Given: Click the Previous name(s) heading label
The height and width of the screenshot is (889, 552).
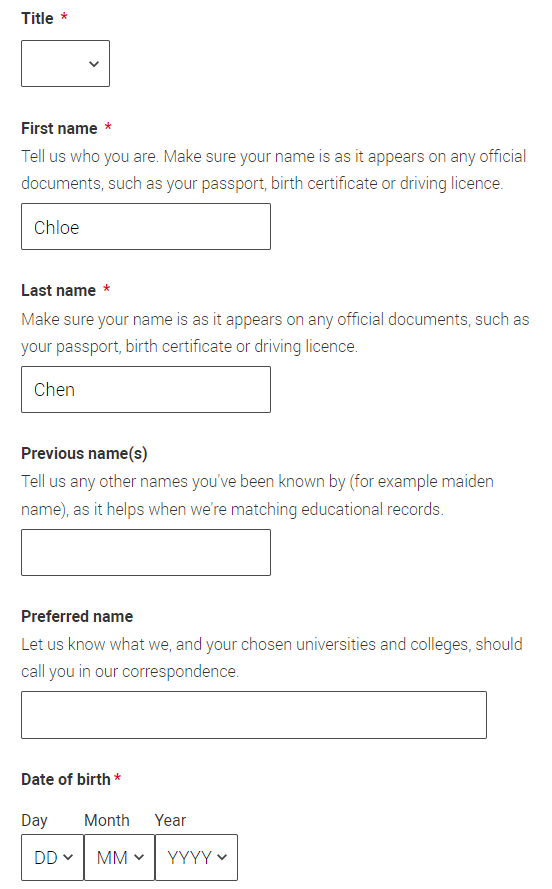Looking at the screenshot, I should tap(84, 454).
